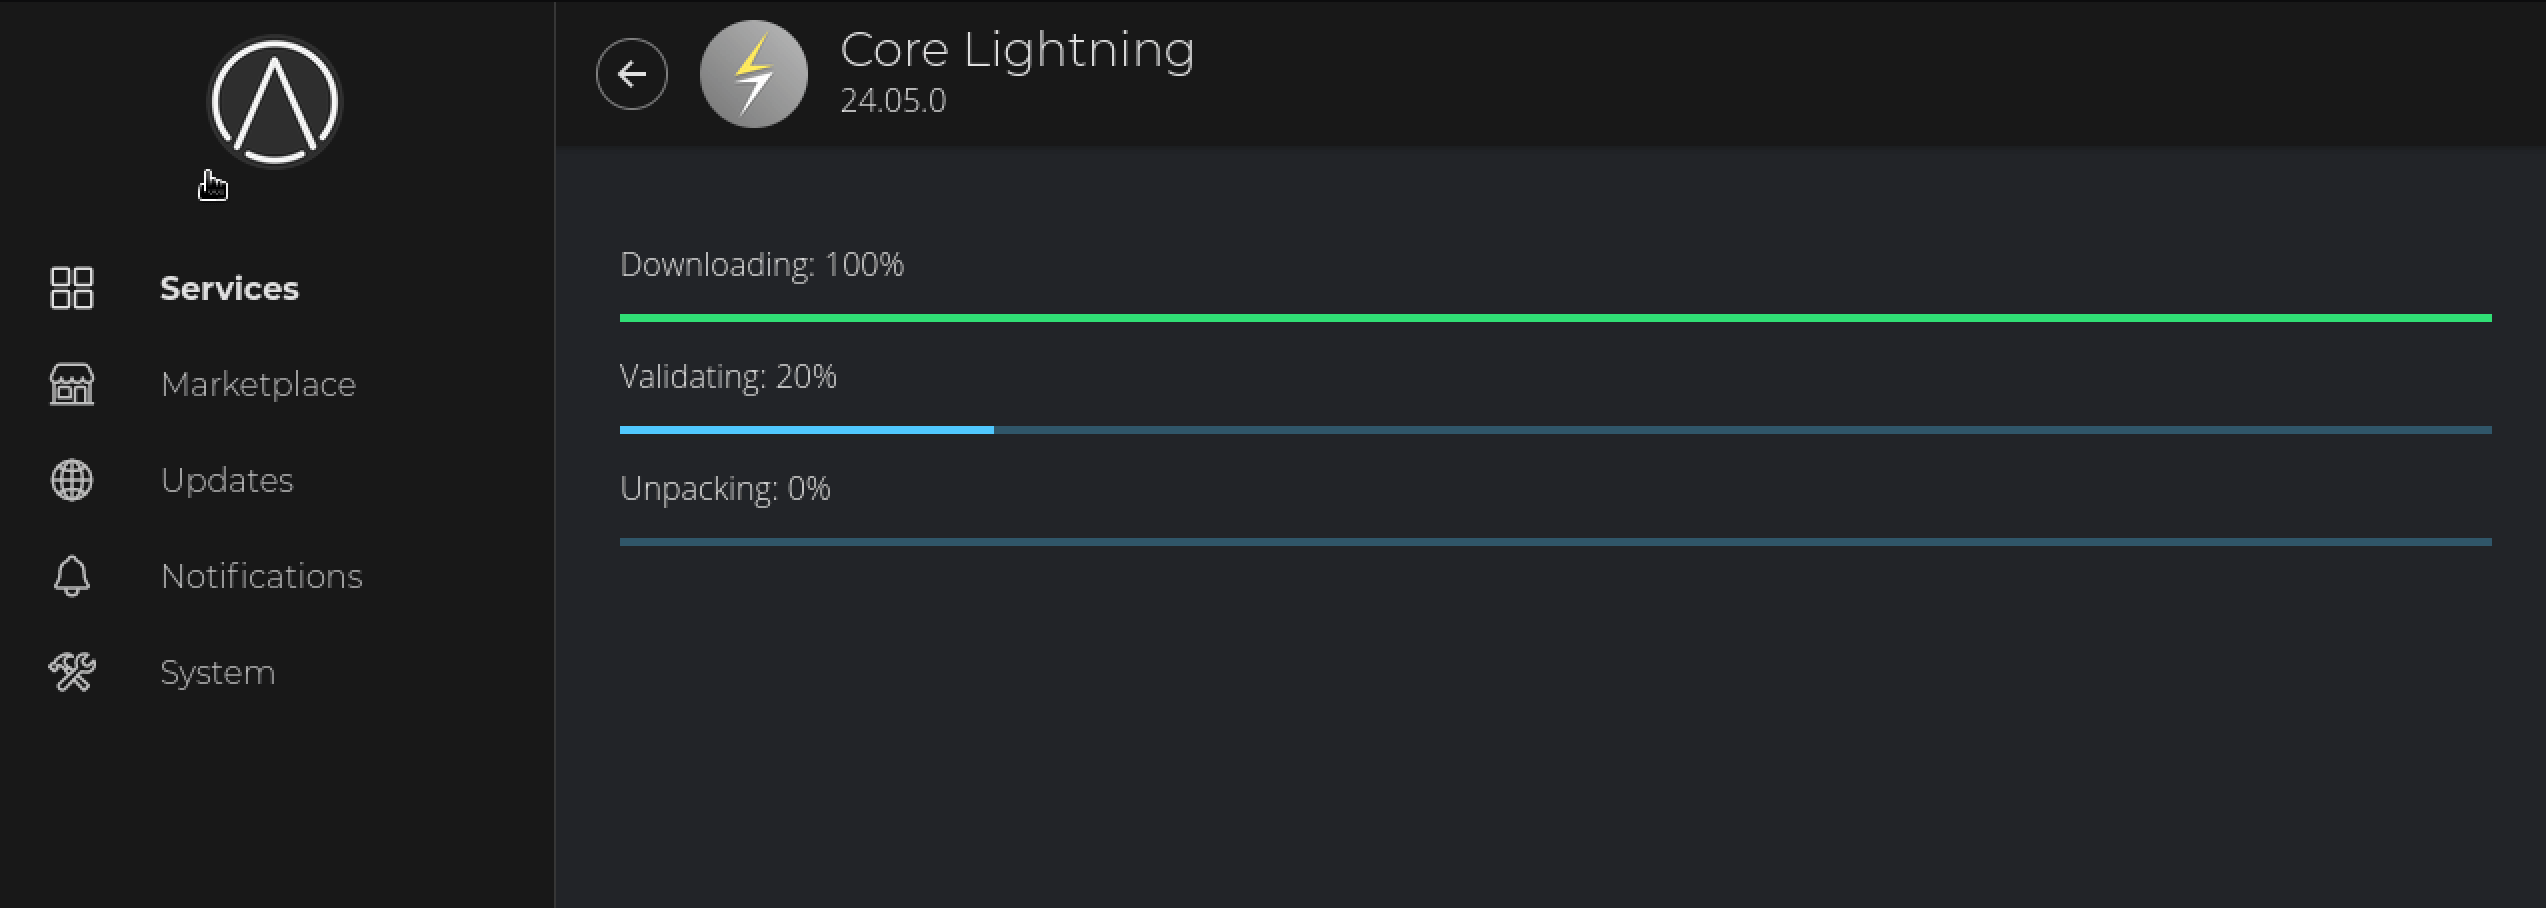Click the "Validating: 20%" label
Image resolution: width=2546 pixels, height=908 pixels.
728,377
